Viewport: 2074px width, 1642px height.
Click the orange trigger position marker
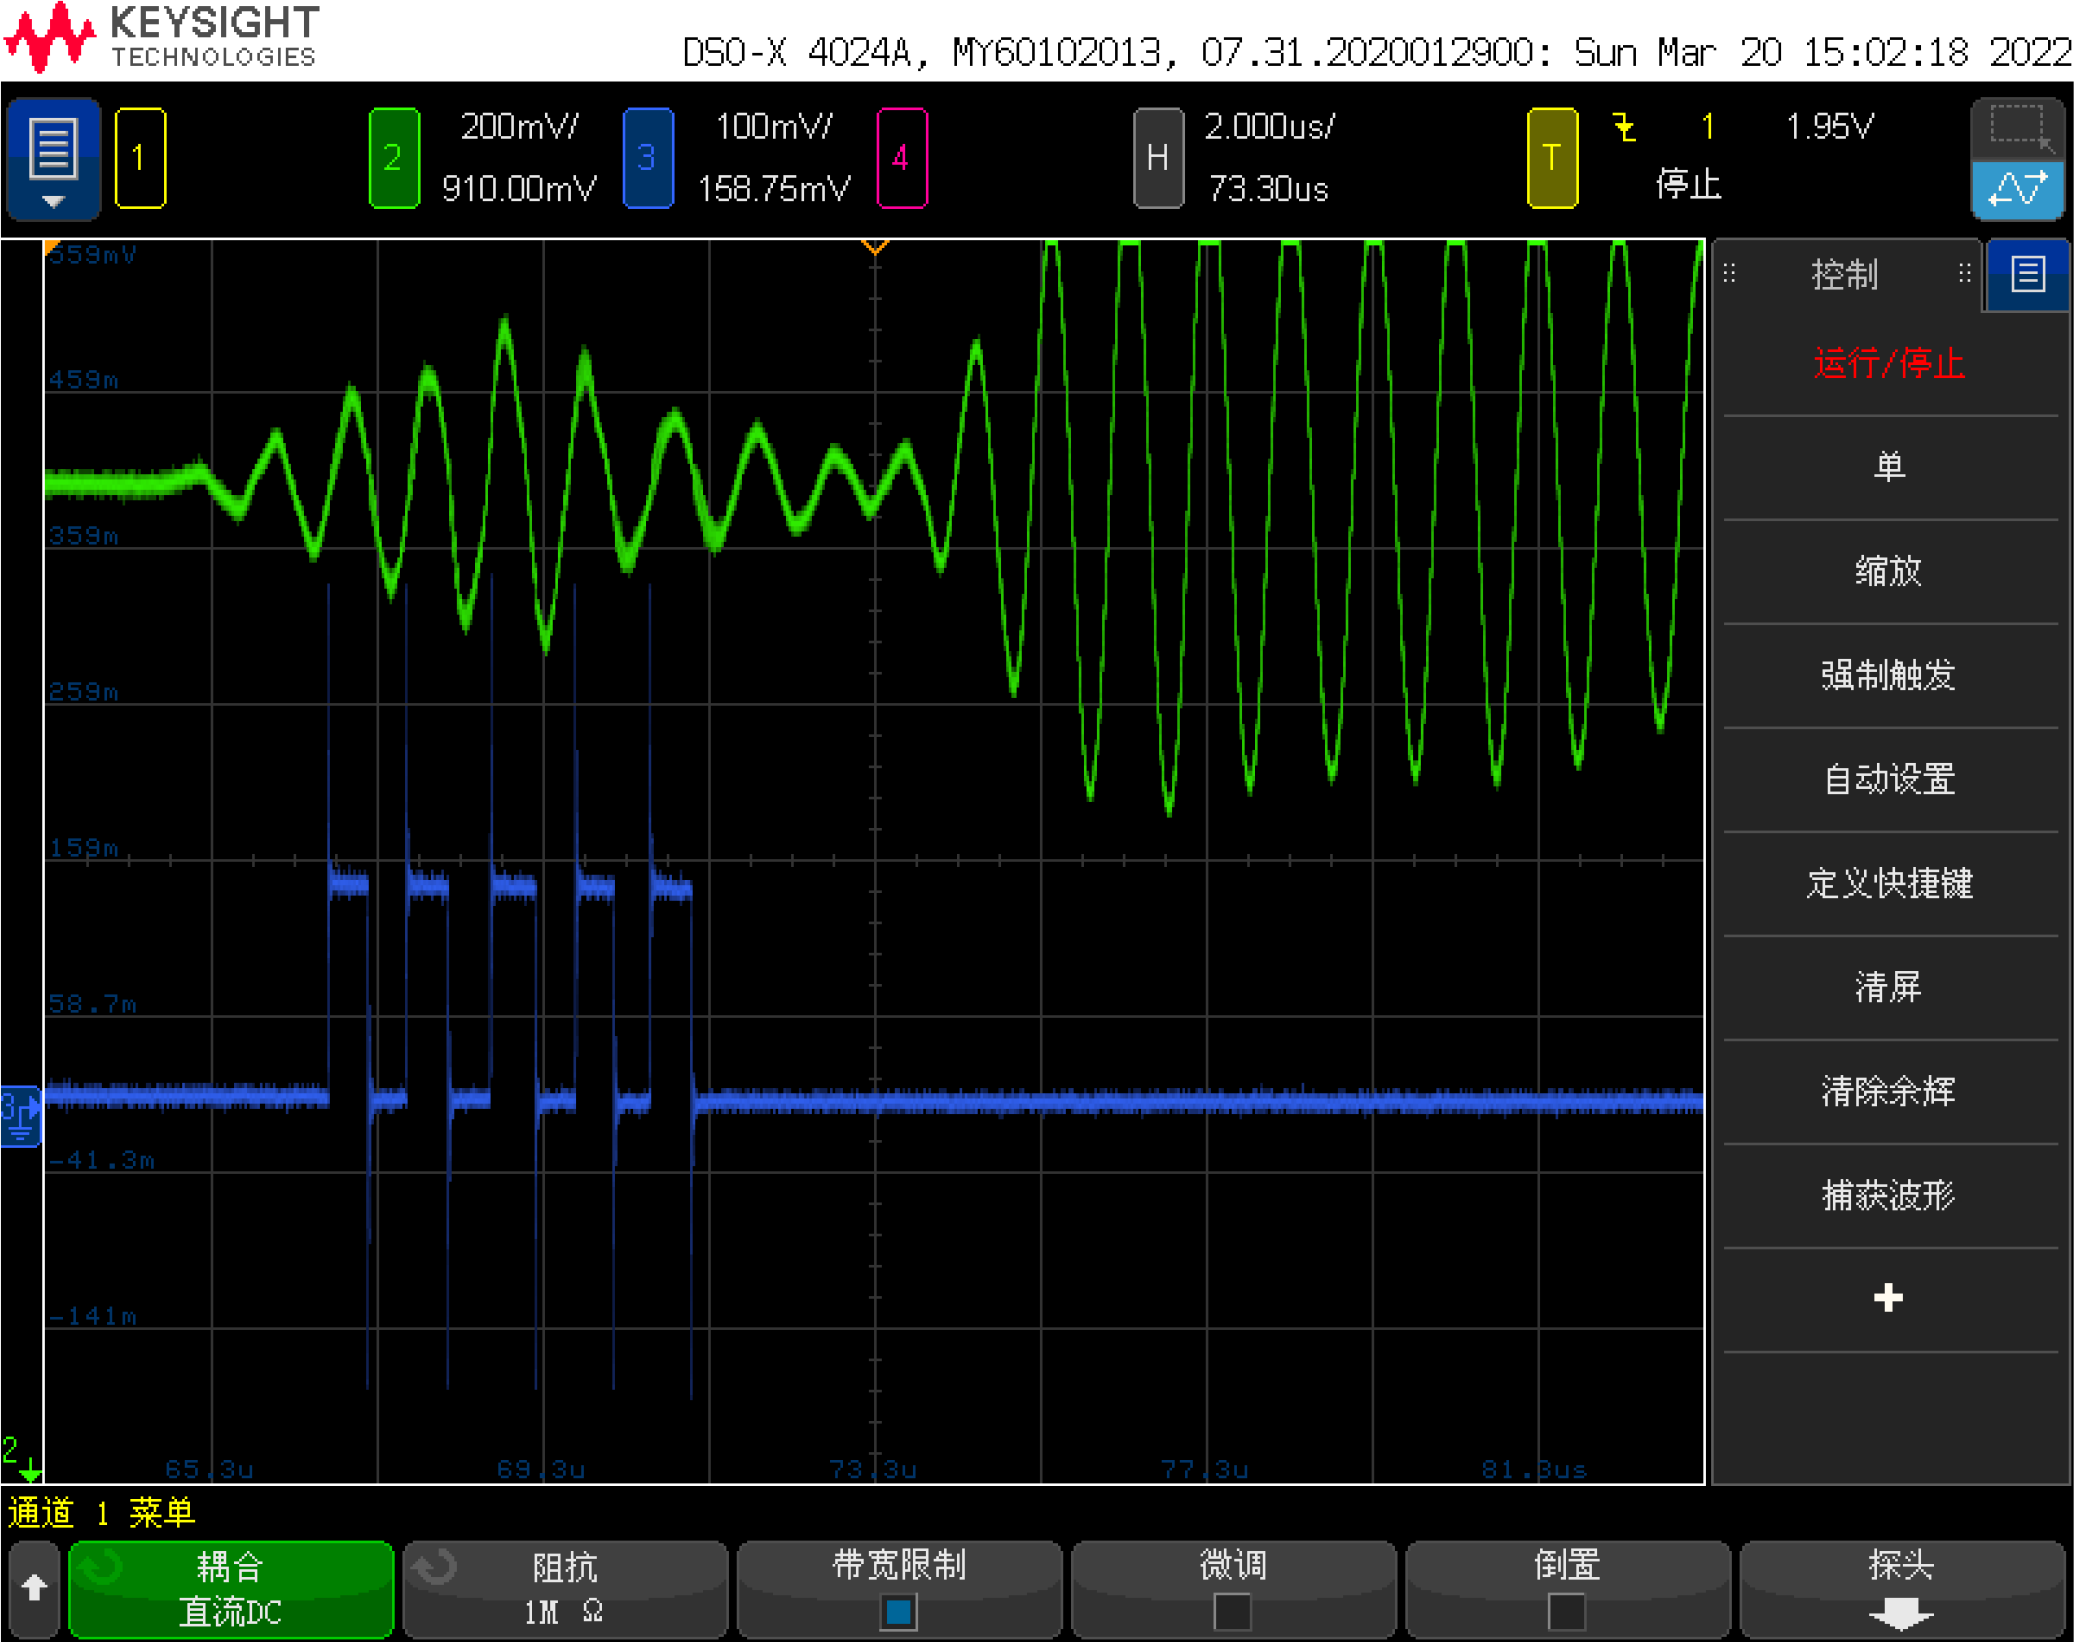click(873, 247)
